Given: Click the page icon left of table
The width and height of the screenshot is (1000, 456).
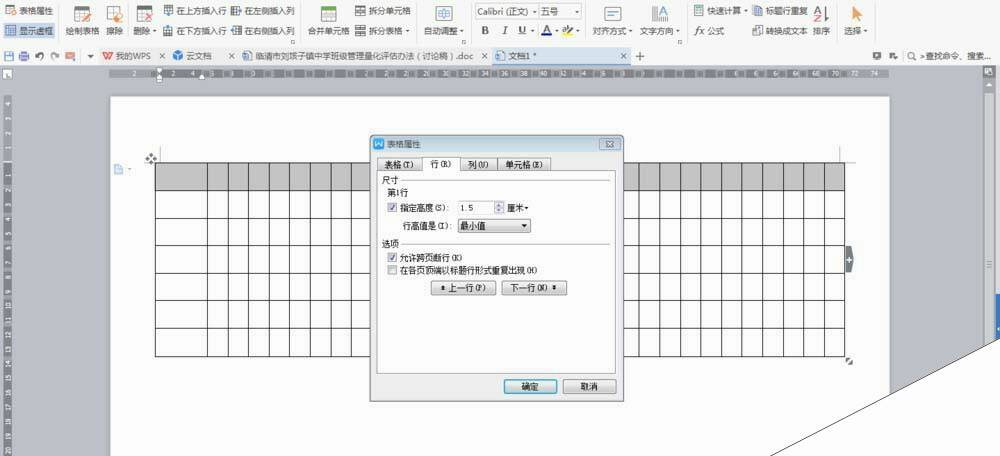Looking at the screenshot, I should tap(118, 169).
